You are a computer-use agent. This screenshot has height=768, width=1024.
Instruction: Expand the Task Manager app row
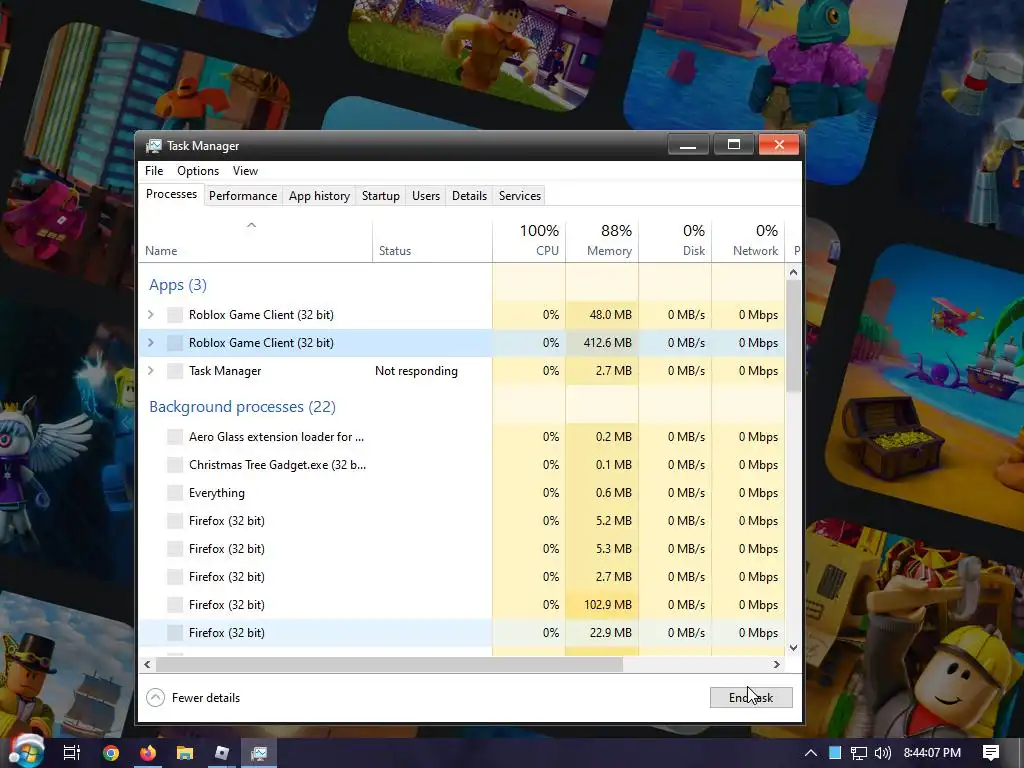151,371
